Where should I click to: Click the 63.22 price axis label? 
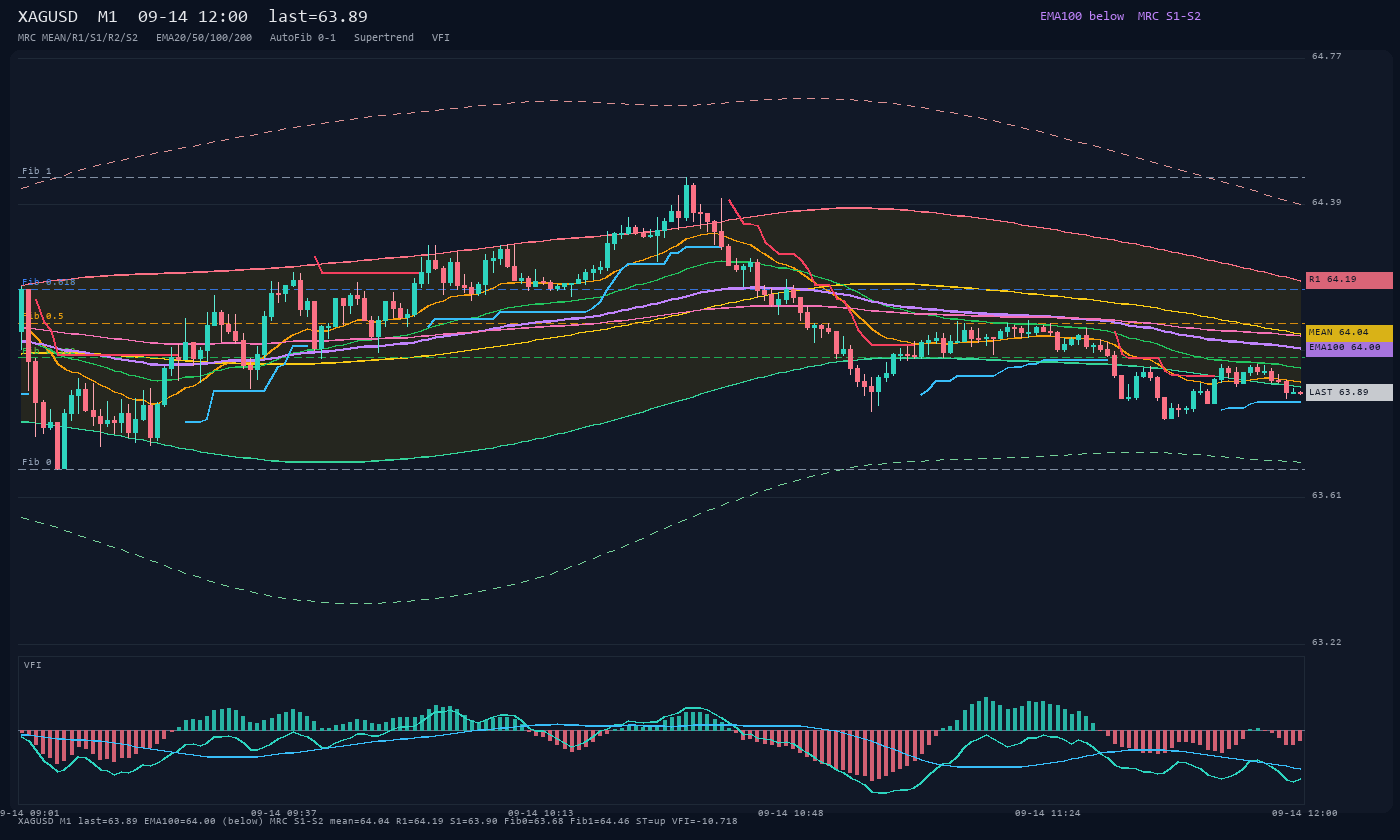1327,642
